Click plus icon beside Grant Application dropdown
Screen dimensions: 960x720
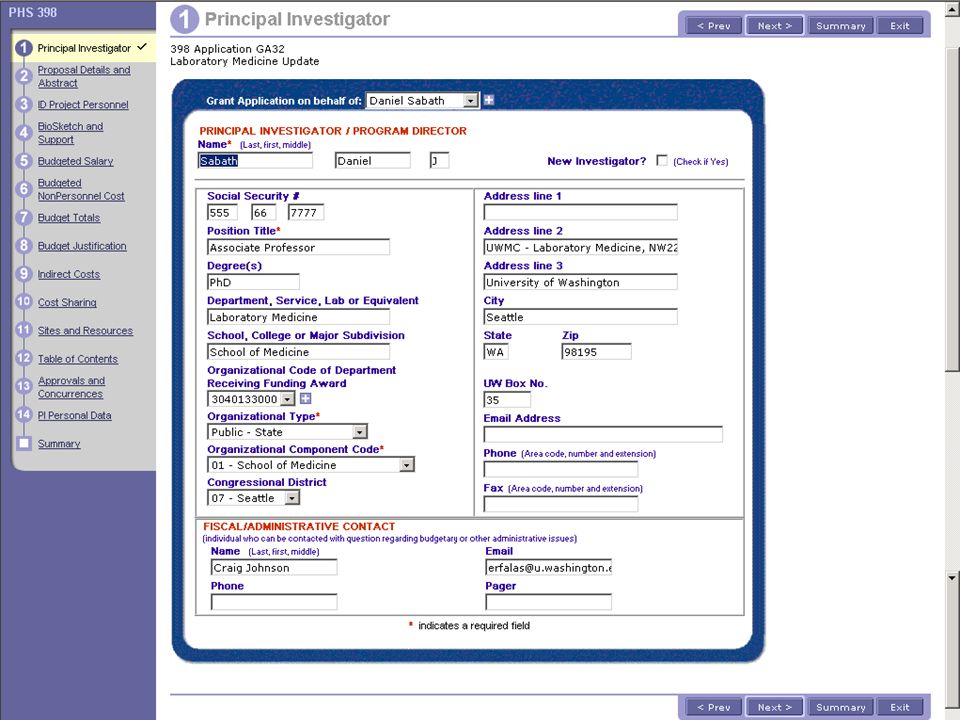tap(489, 100)
